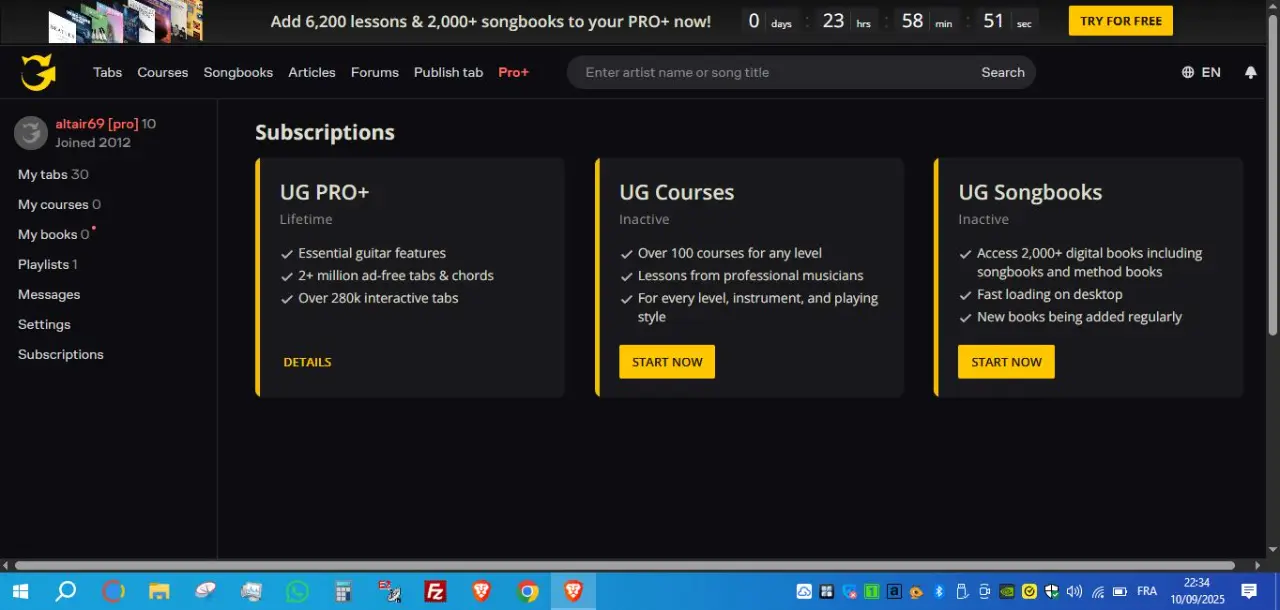Click the highlighted active Brave taskbar icon
This screenshot has width=1280, height=610.
(x=573, y=591)
